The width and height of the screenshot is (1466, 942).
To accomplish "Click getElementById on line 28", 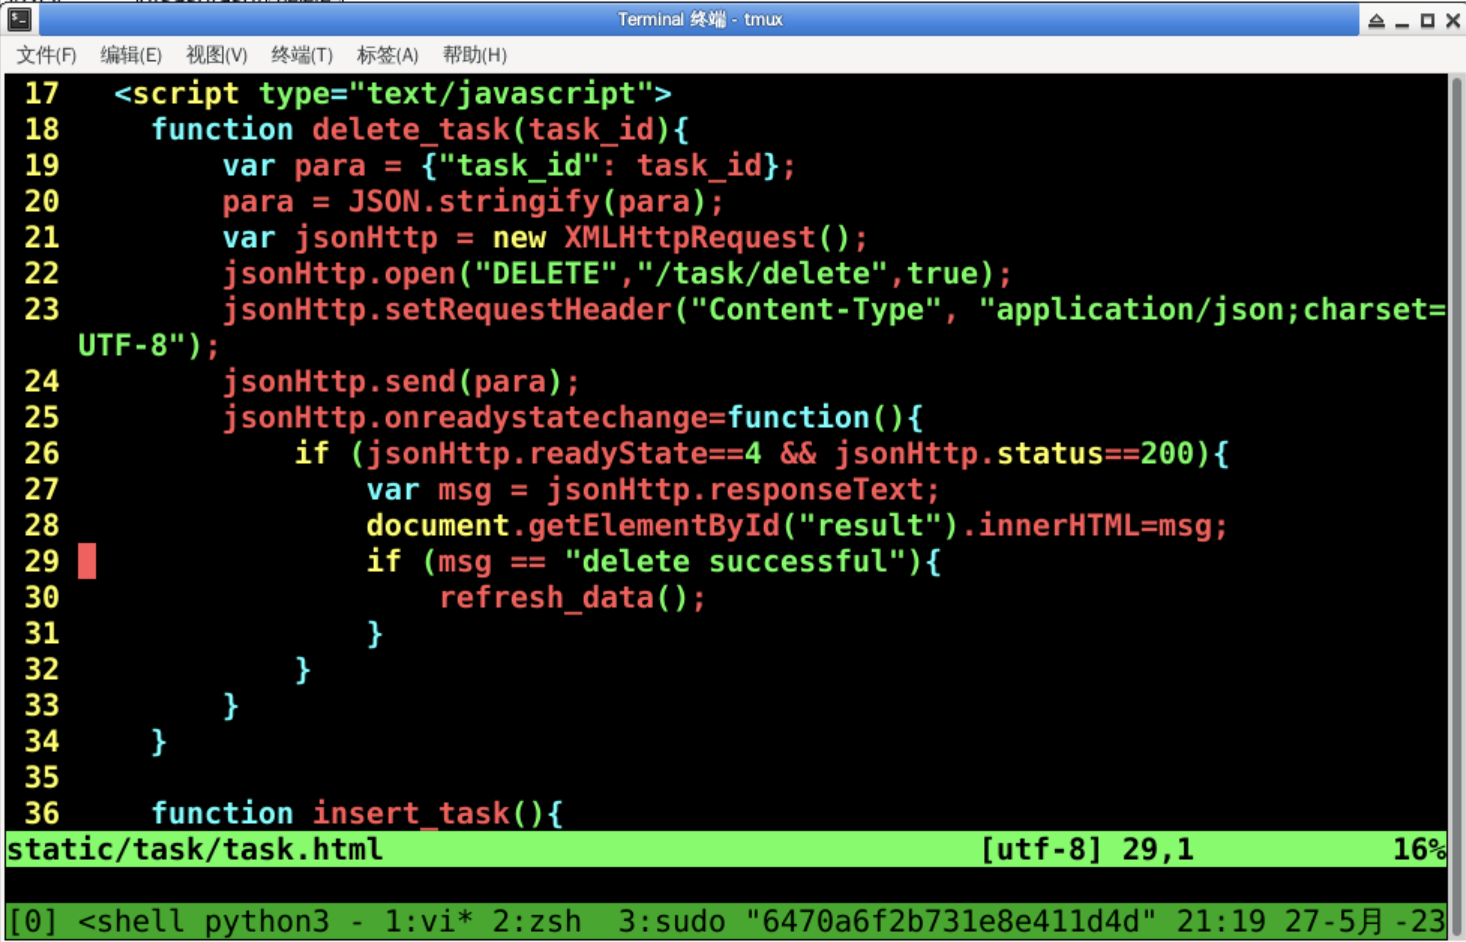I will (654, 525).
